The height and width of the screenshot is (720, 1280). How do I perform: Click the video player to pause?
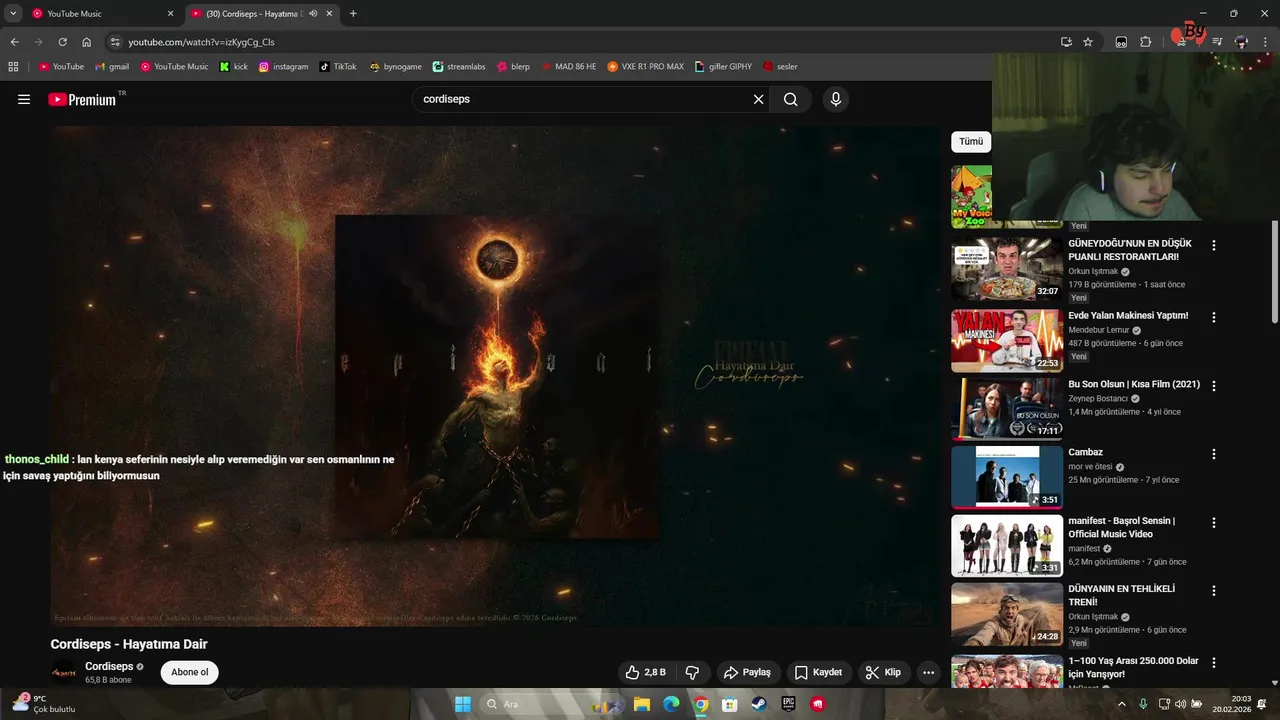click(x=495, y=375)
